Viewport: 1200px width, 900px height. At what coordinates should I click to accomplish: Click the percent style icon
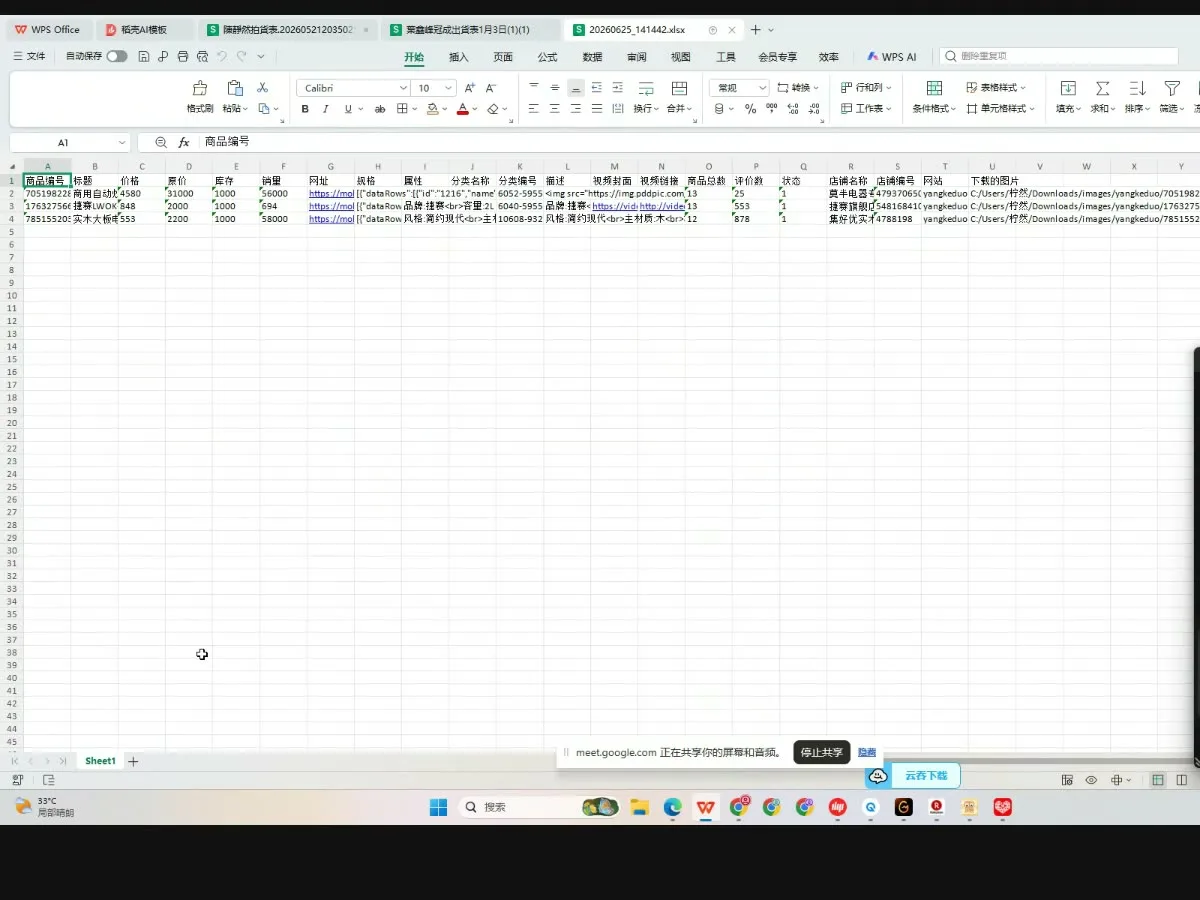tap(750, 109)
